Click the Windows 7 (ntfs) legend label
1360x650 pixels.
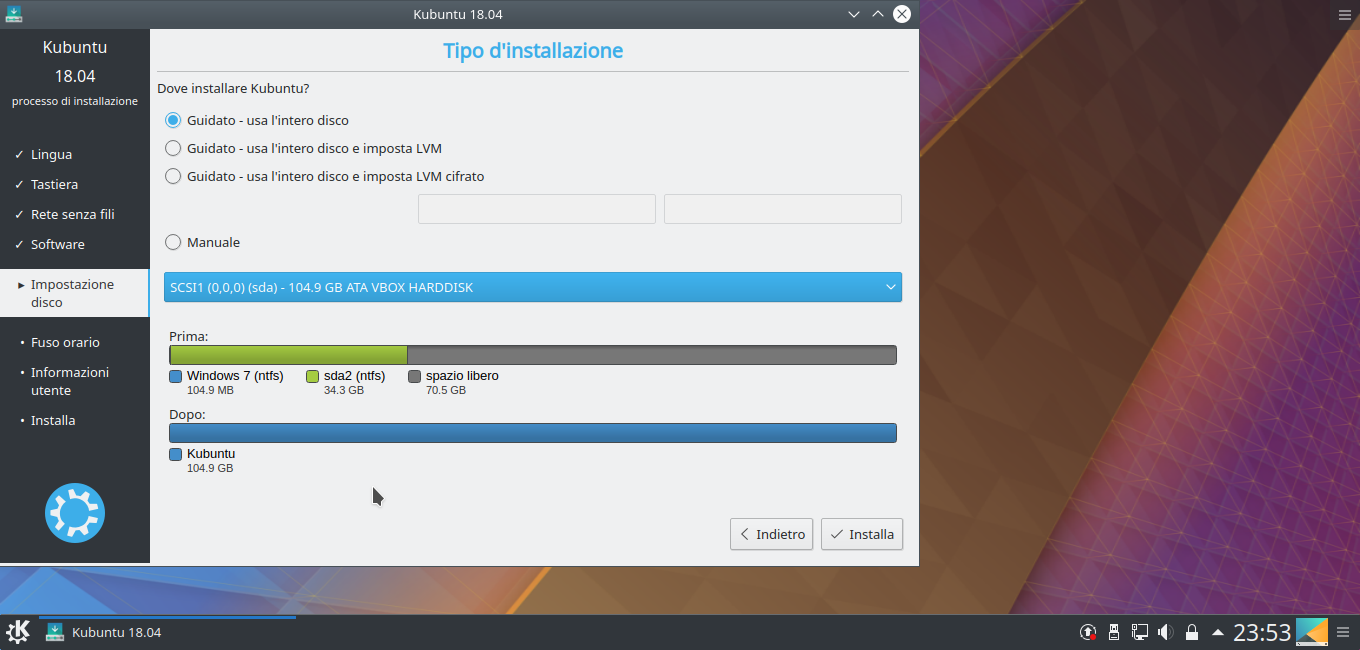pyautogui.click(x=235, y=376)
